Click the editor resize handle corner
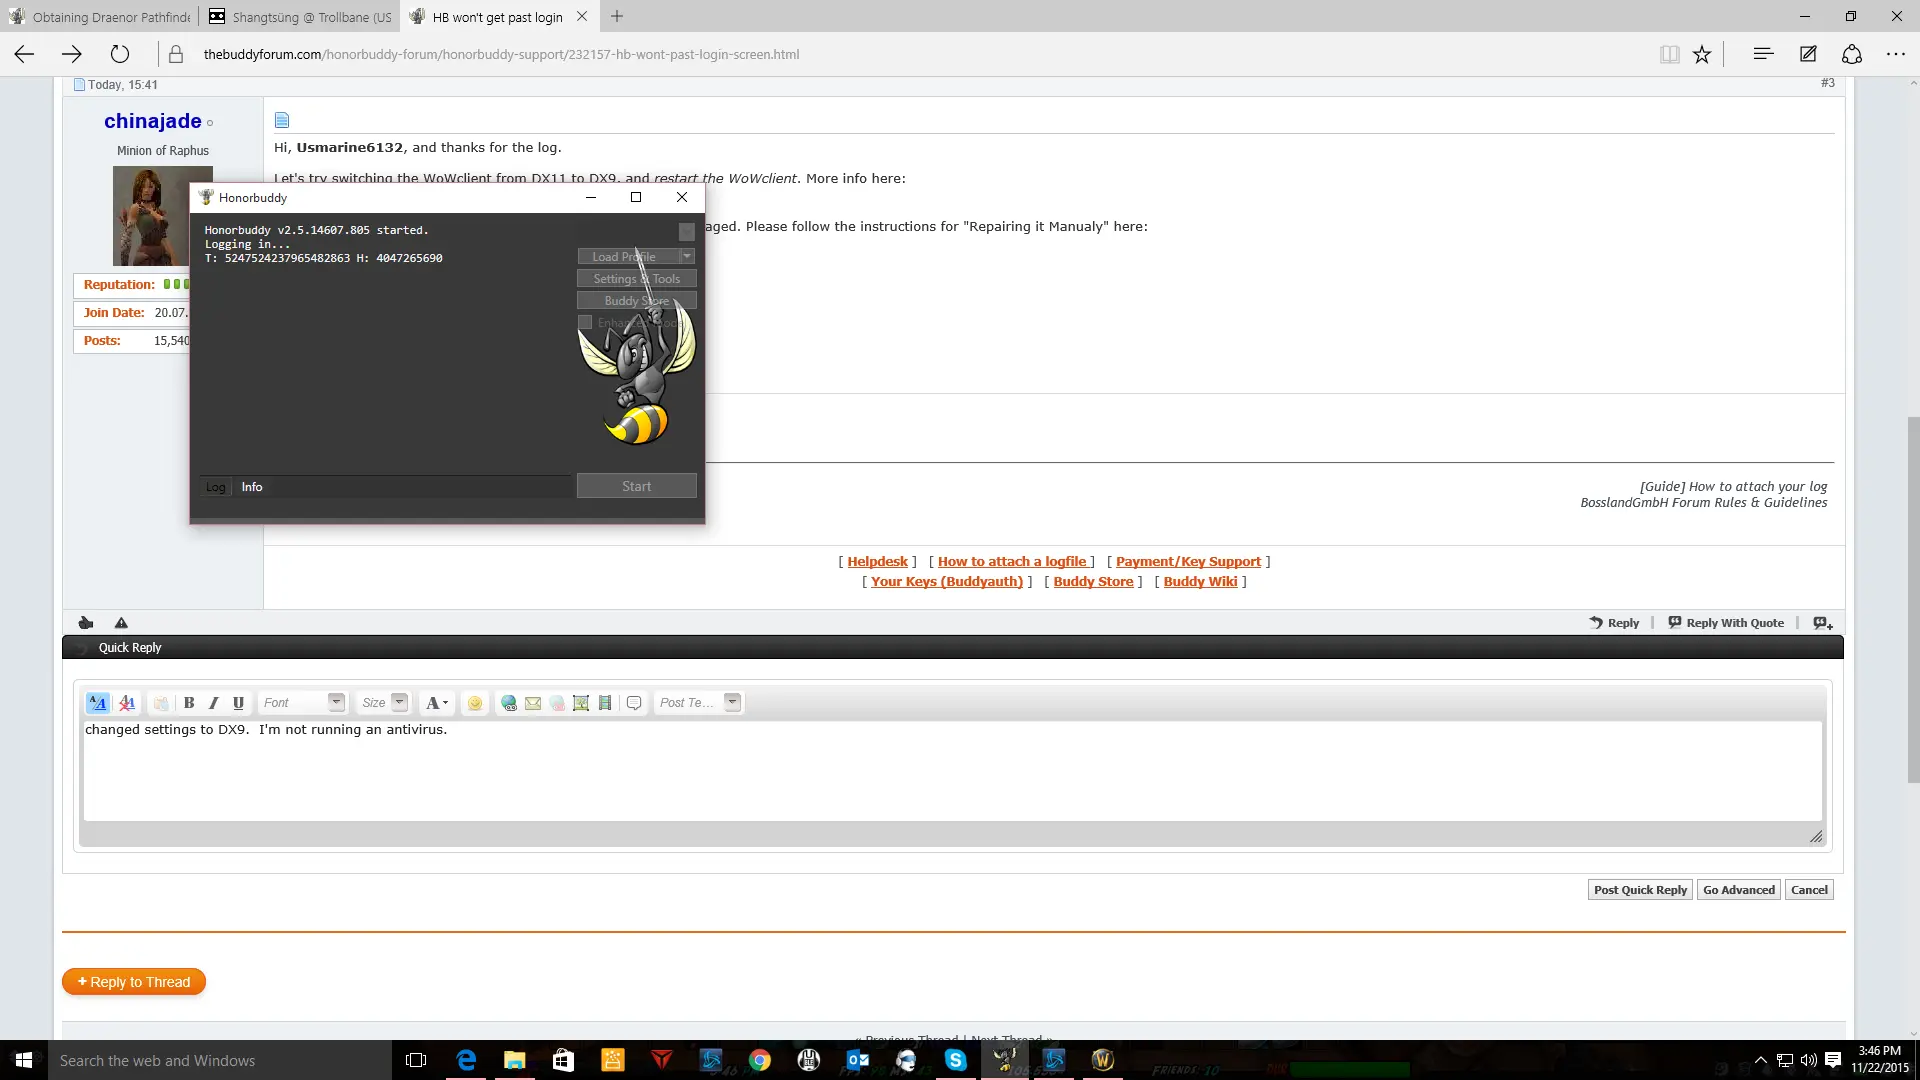 pos(1816,836)
